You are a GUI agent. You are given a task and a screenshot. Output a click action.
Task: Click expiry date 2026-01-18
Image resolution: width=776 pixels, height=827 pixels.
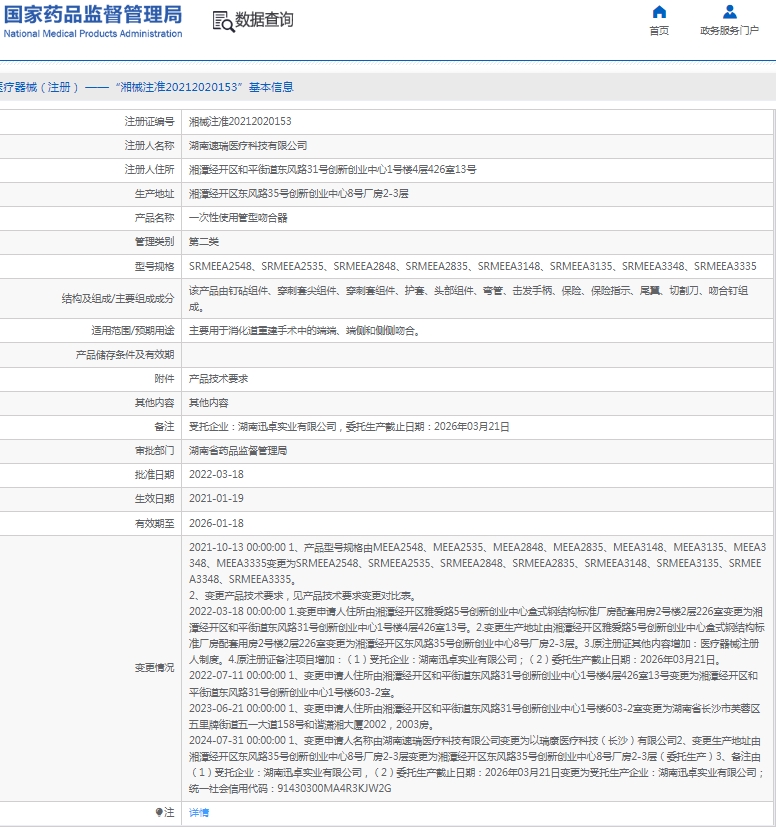[x=216, y=523]
